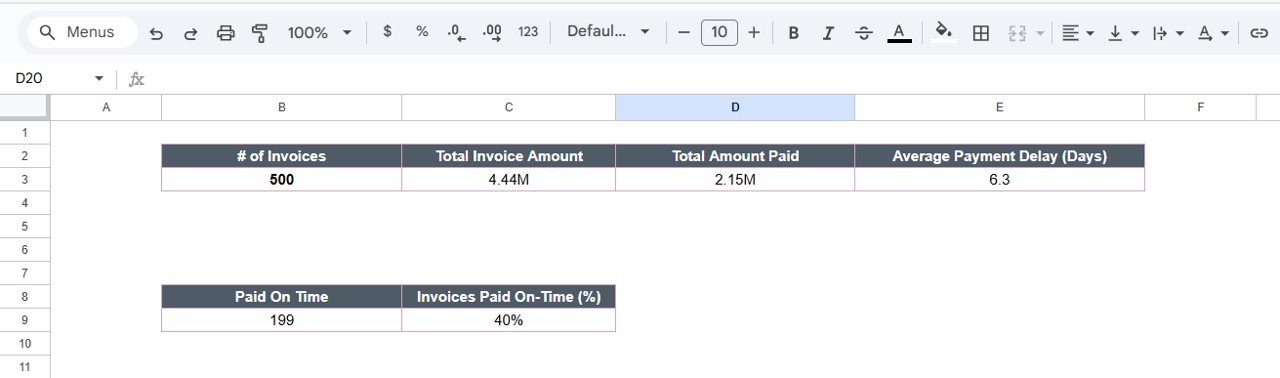This screenshot has height=378, width=1280.
Task: Click the font size field showing 10
Action: point(719,32)
